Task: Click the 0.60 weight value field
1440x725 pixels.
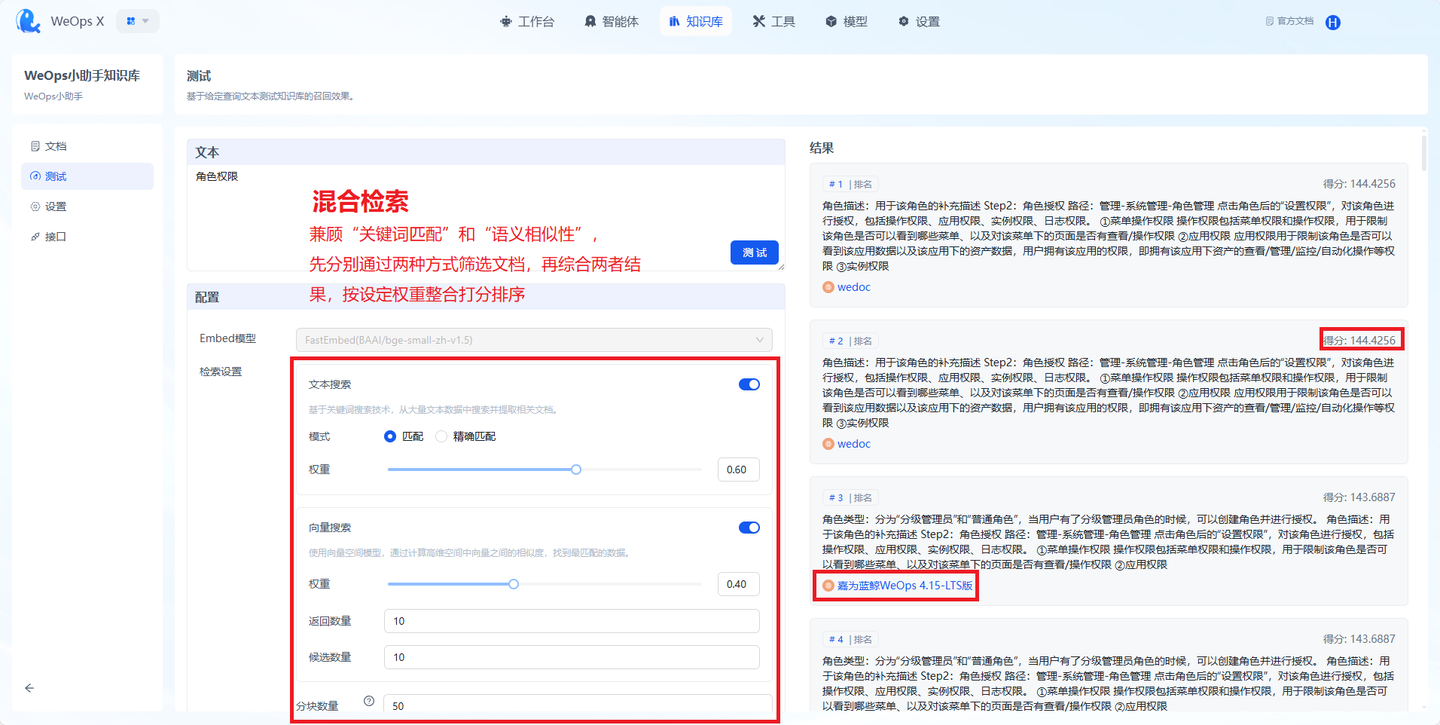Action: click(738, 469)
